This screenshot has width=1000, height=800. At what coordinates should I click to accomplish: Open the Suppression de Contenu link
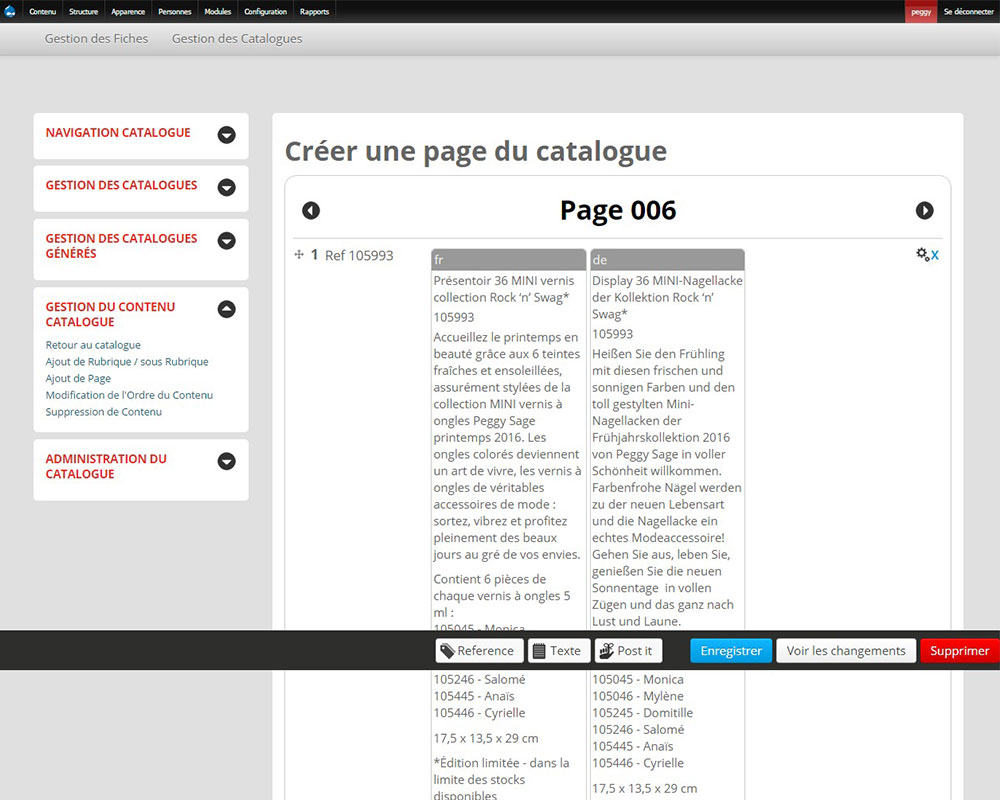(103, 411)
